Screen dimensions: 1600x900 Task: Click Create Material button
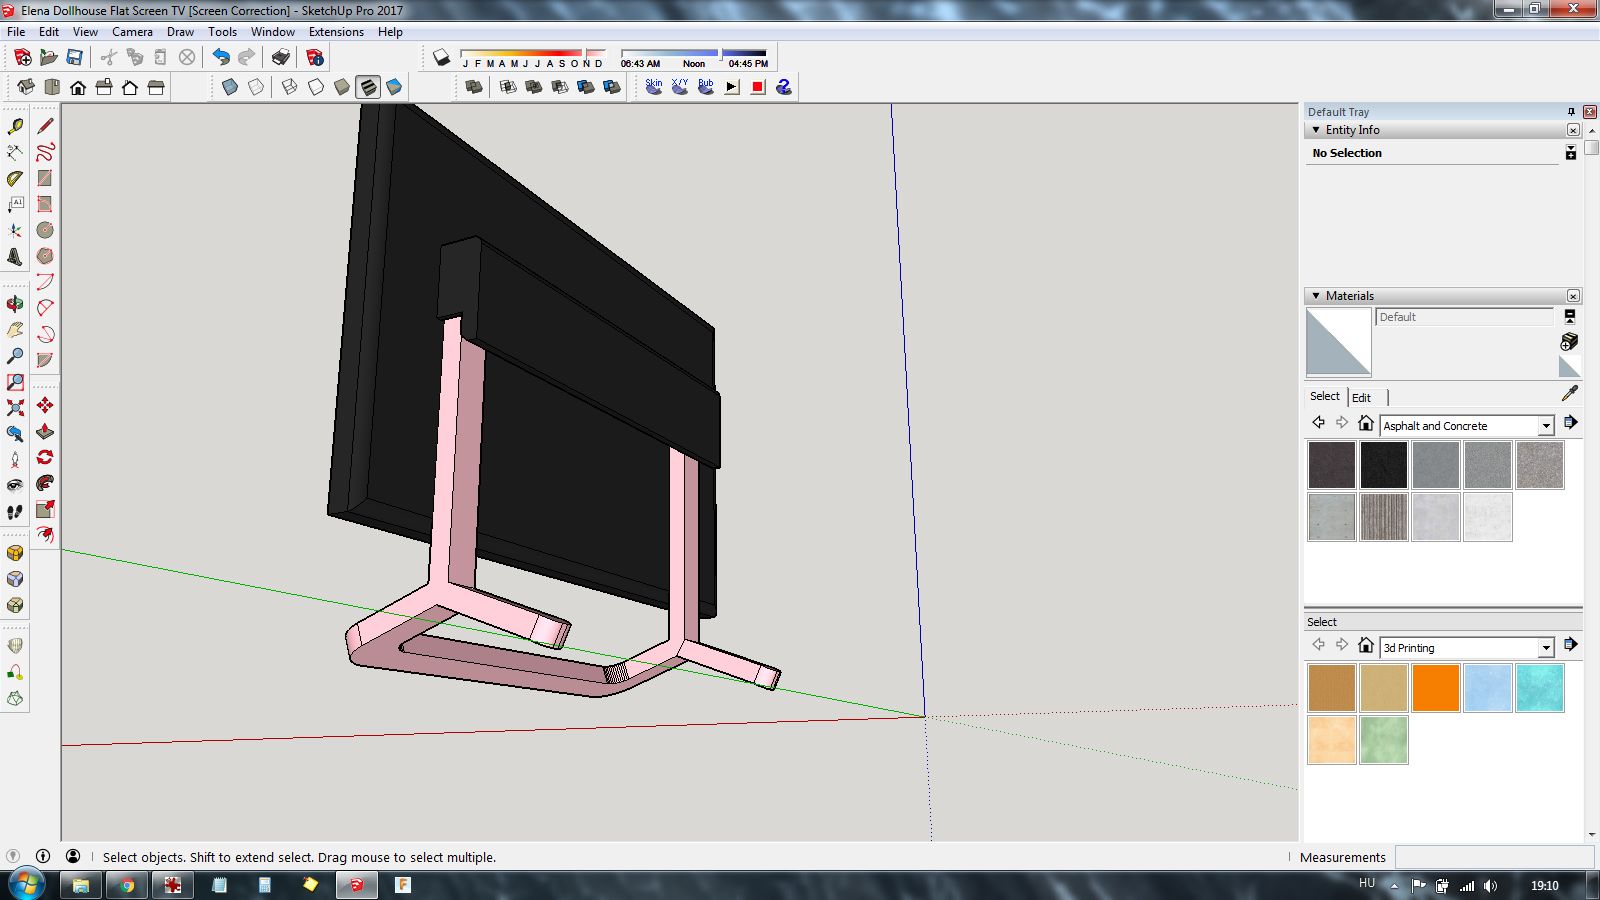pos(1569,342)
